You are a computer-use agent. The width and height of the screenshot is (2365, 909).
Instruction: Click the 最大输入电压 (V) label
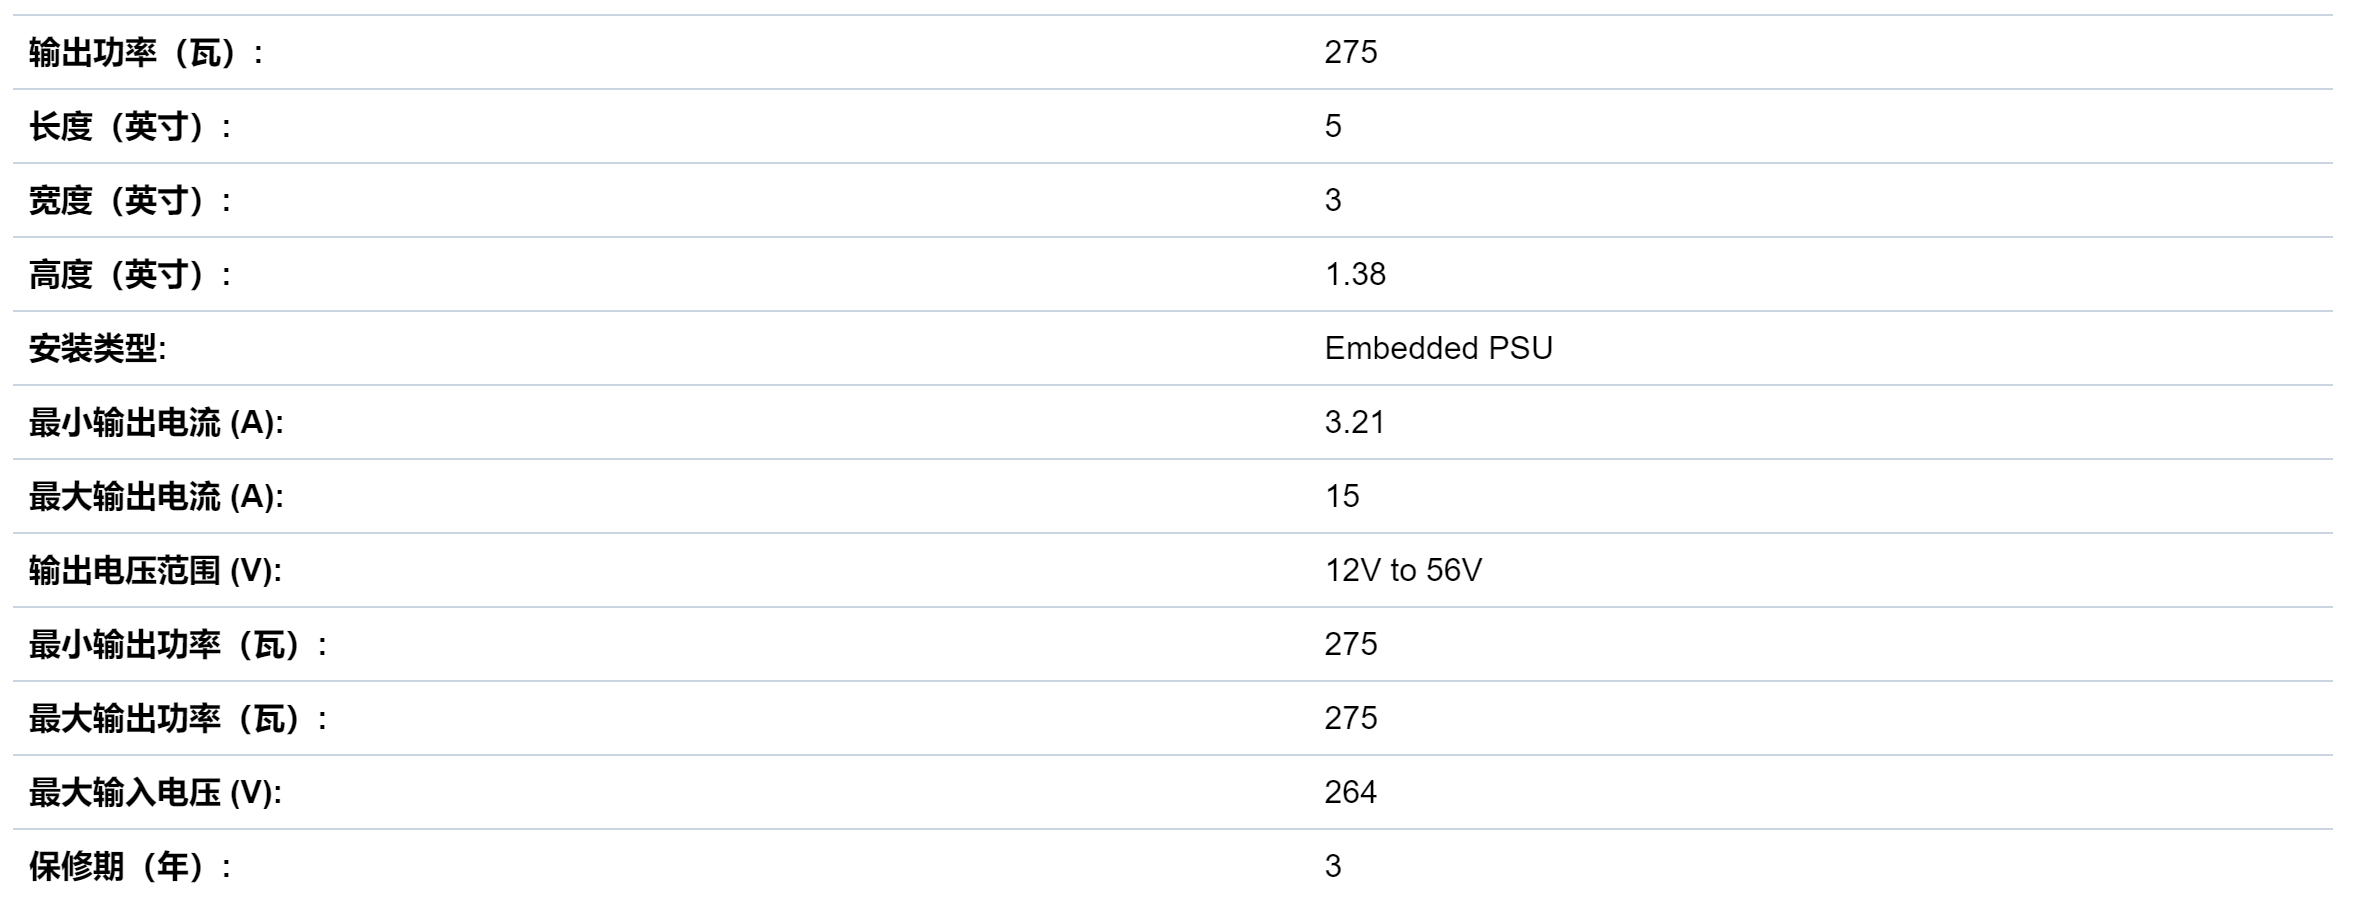pos(155,792)
